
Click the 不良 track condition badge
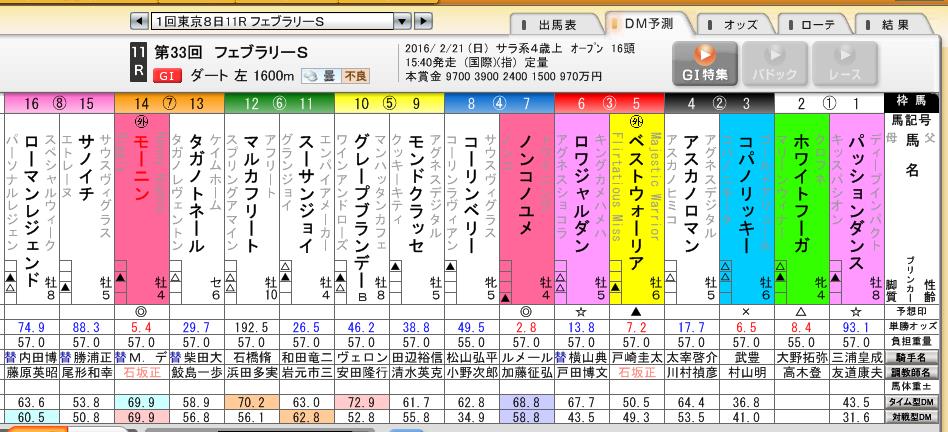[x=355, y=77]
